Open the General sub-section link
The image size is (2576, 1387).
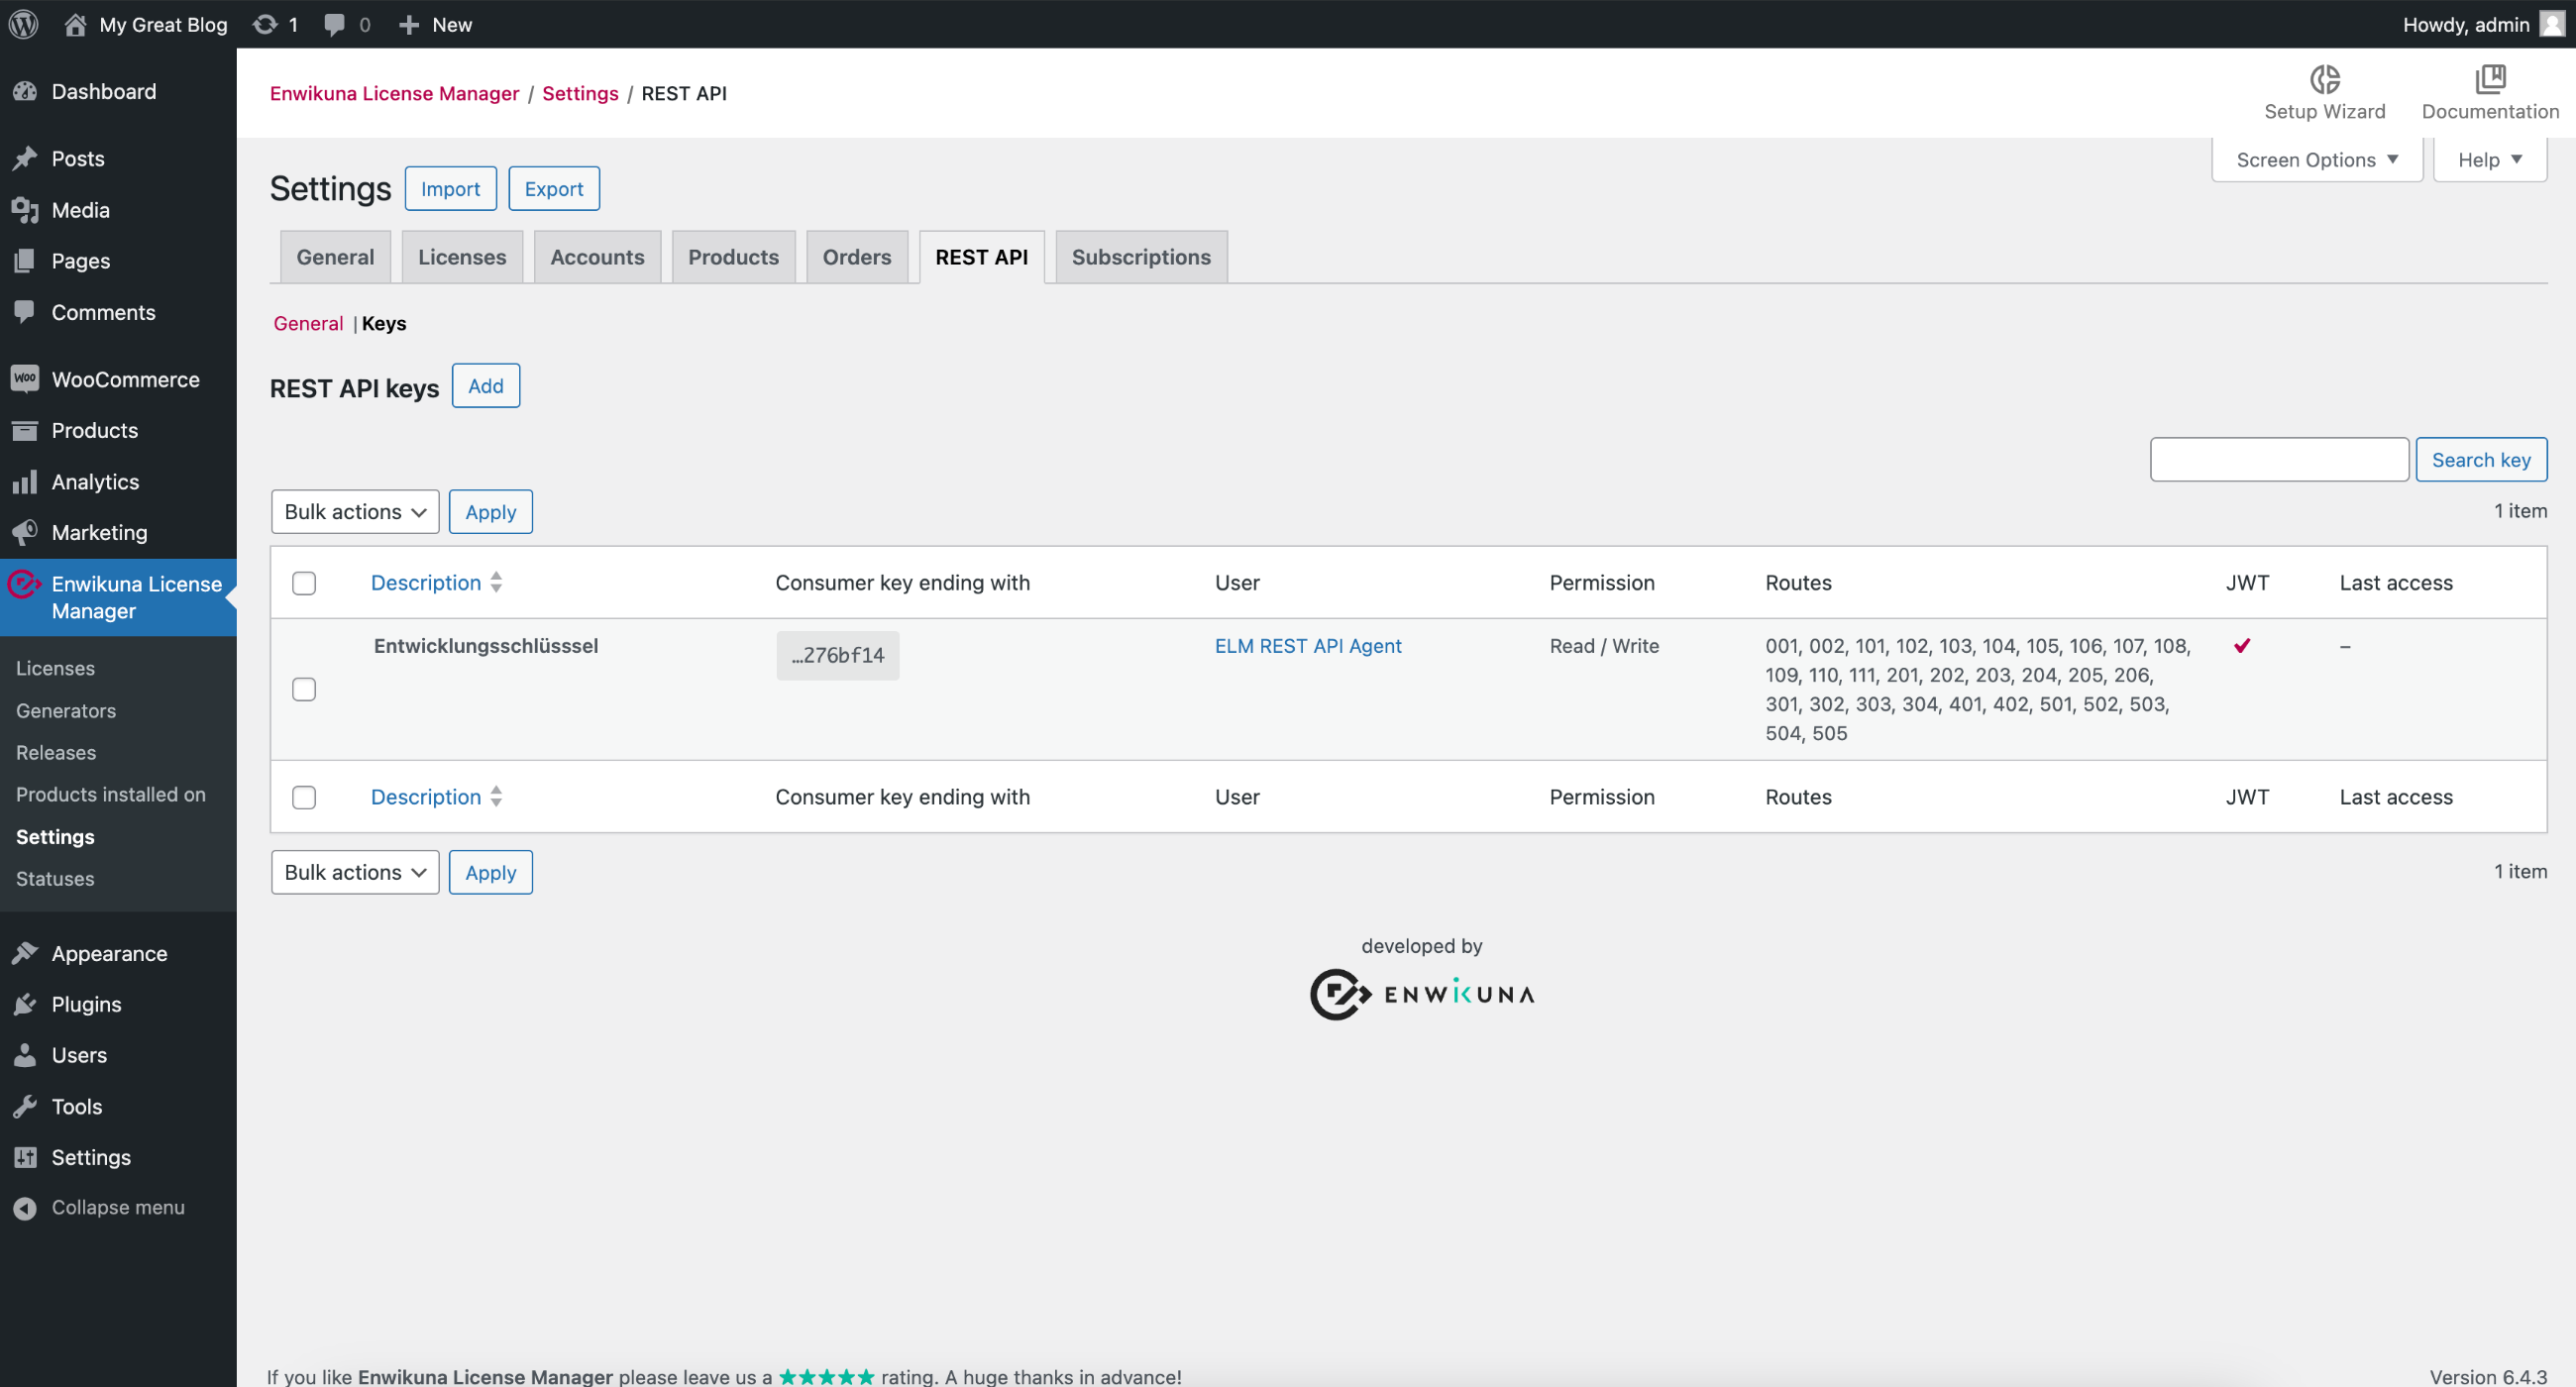pos(308,323)
